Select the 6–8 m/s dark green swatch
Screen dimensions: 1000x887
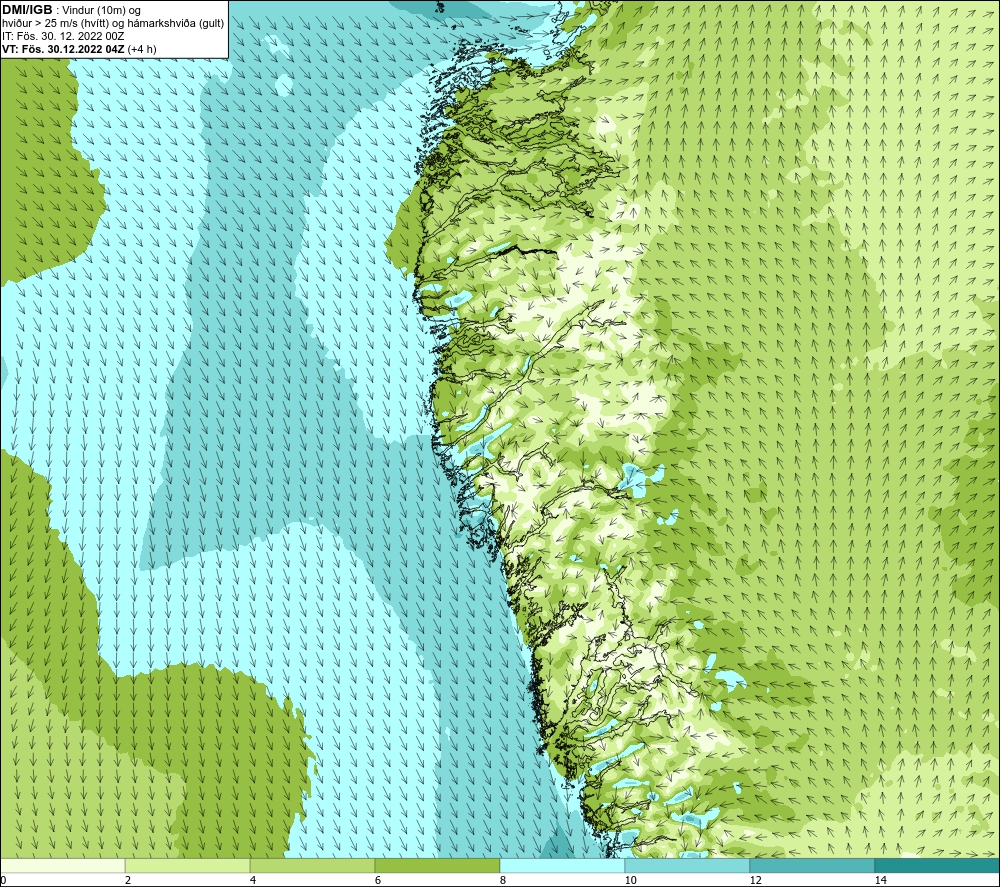(x=438, y=865)
